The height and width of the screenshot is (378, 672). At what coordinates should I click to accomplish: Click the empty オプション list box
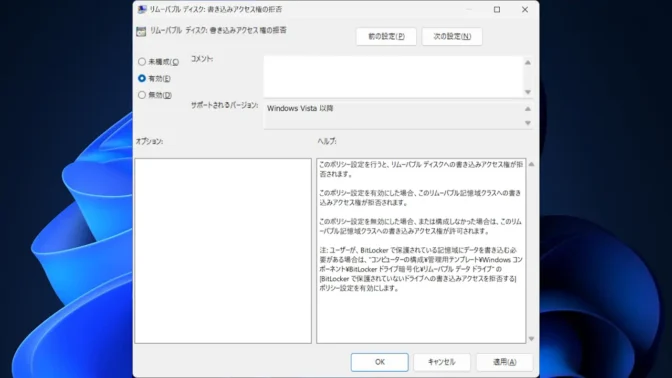223,251
